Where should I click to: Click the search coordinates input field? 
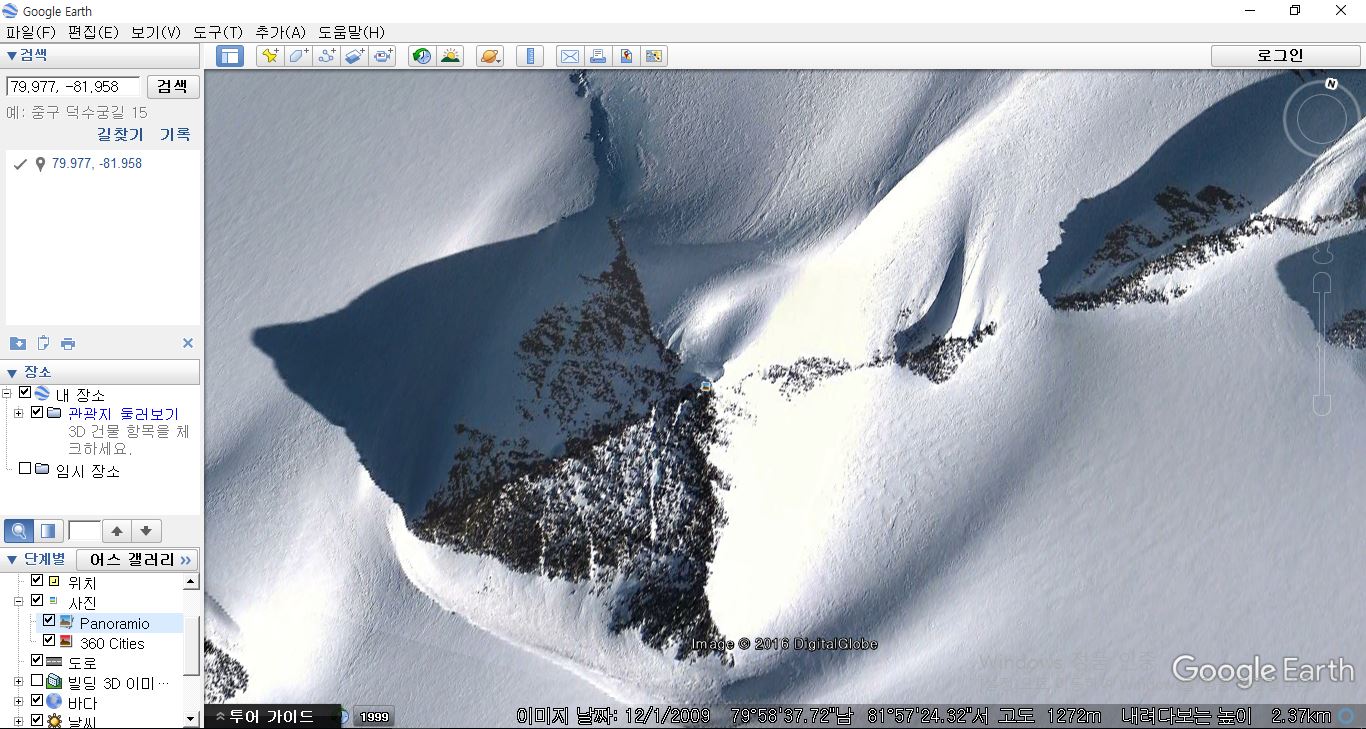click(72, 87)
